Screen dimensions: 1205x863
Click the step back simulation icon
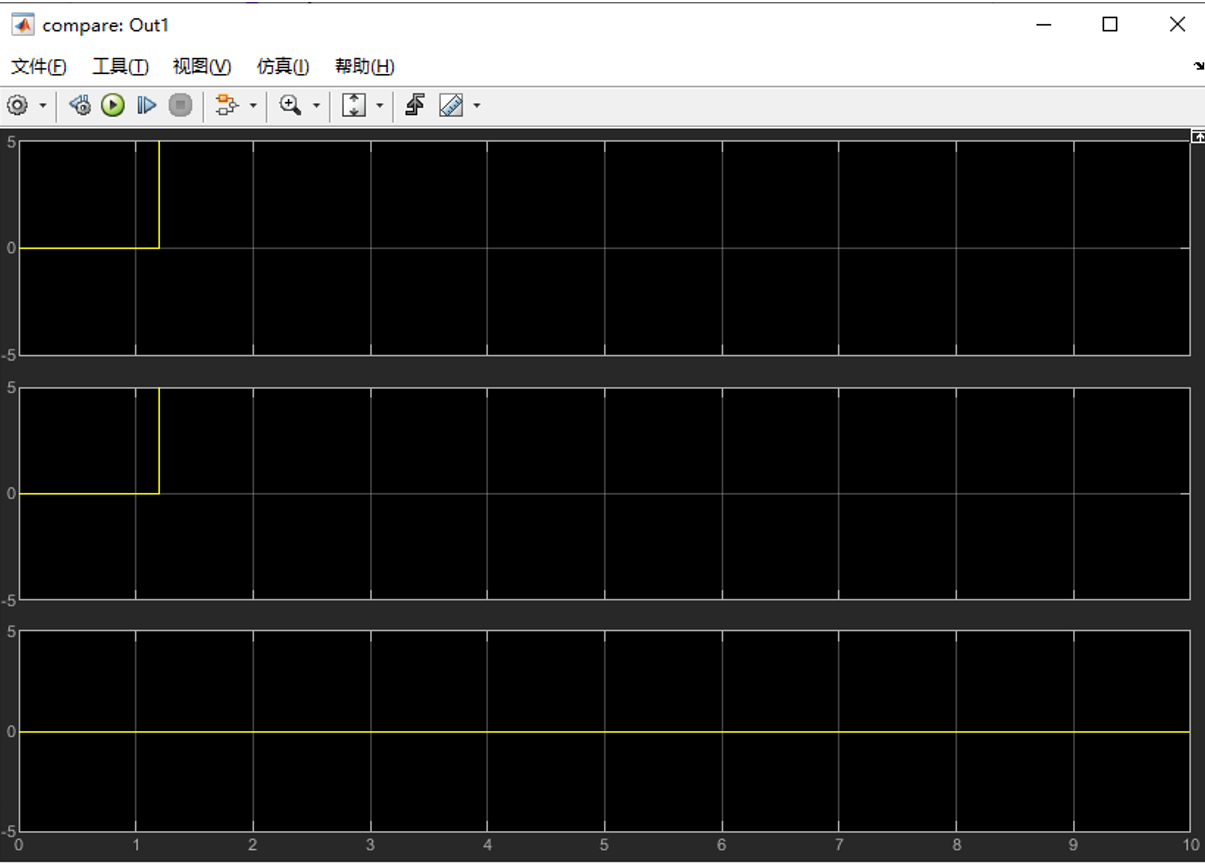point(81,105)
